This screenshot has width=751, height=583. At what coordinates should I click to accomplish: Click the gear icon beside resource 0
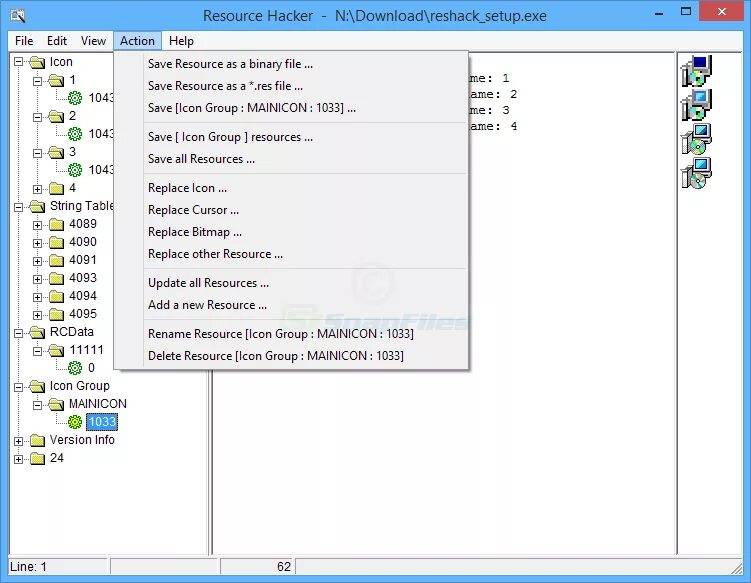[x=75, y=368]
